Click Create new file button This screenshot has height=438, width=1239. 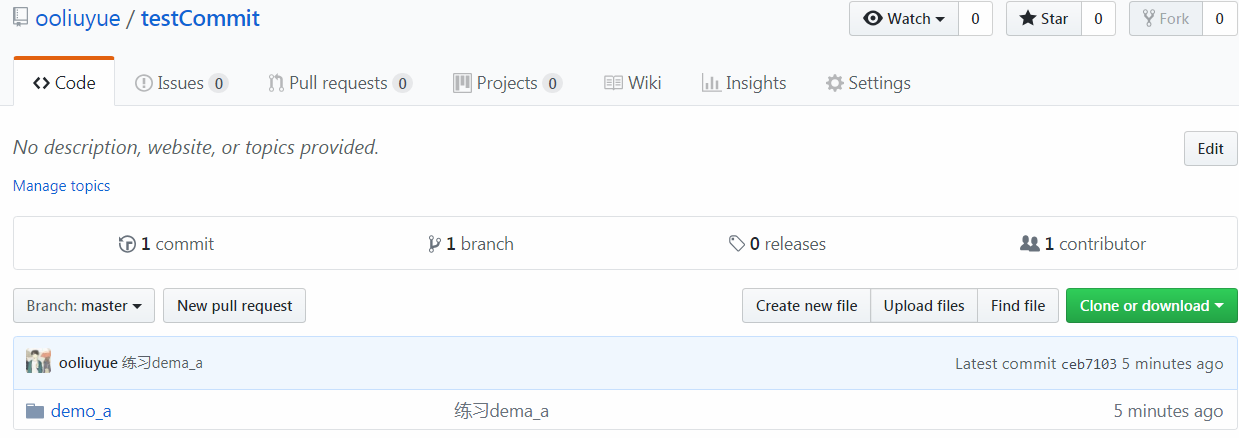tap(806, 306)
